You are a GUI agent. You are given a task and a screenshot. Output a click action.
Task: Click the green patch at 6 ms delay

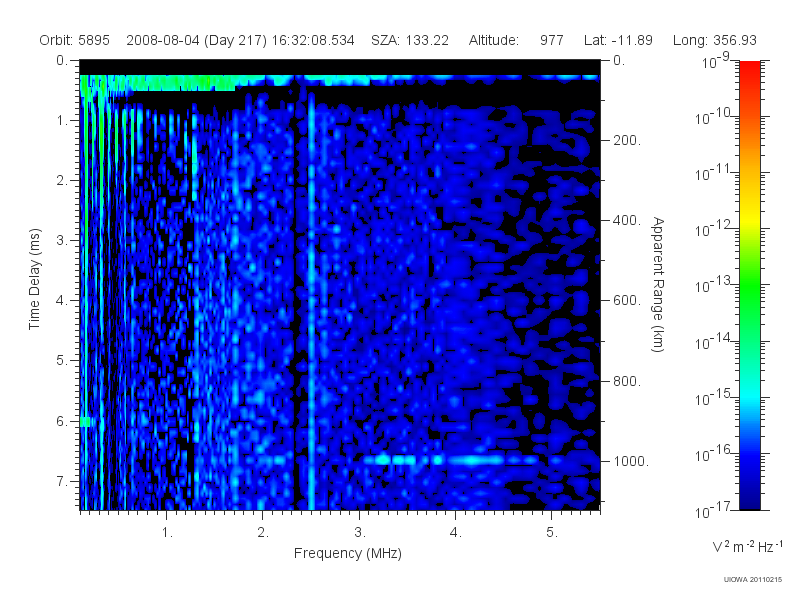(x=85, y=422)
